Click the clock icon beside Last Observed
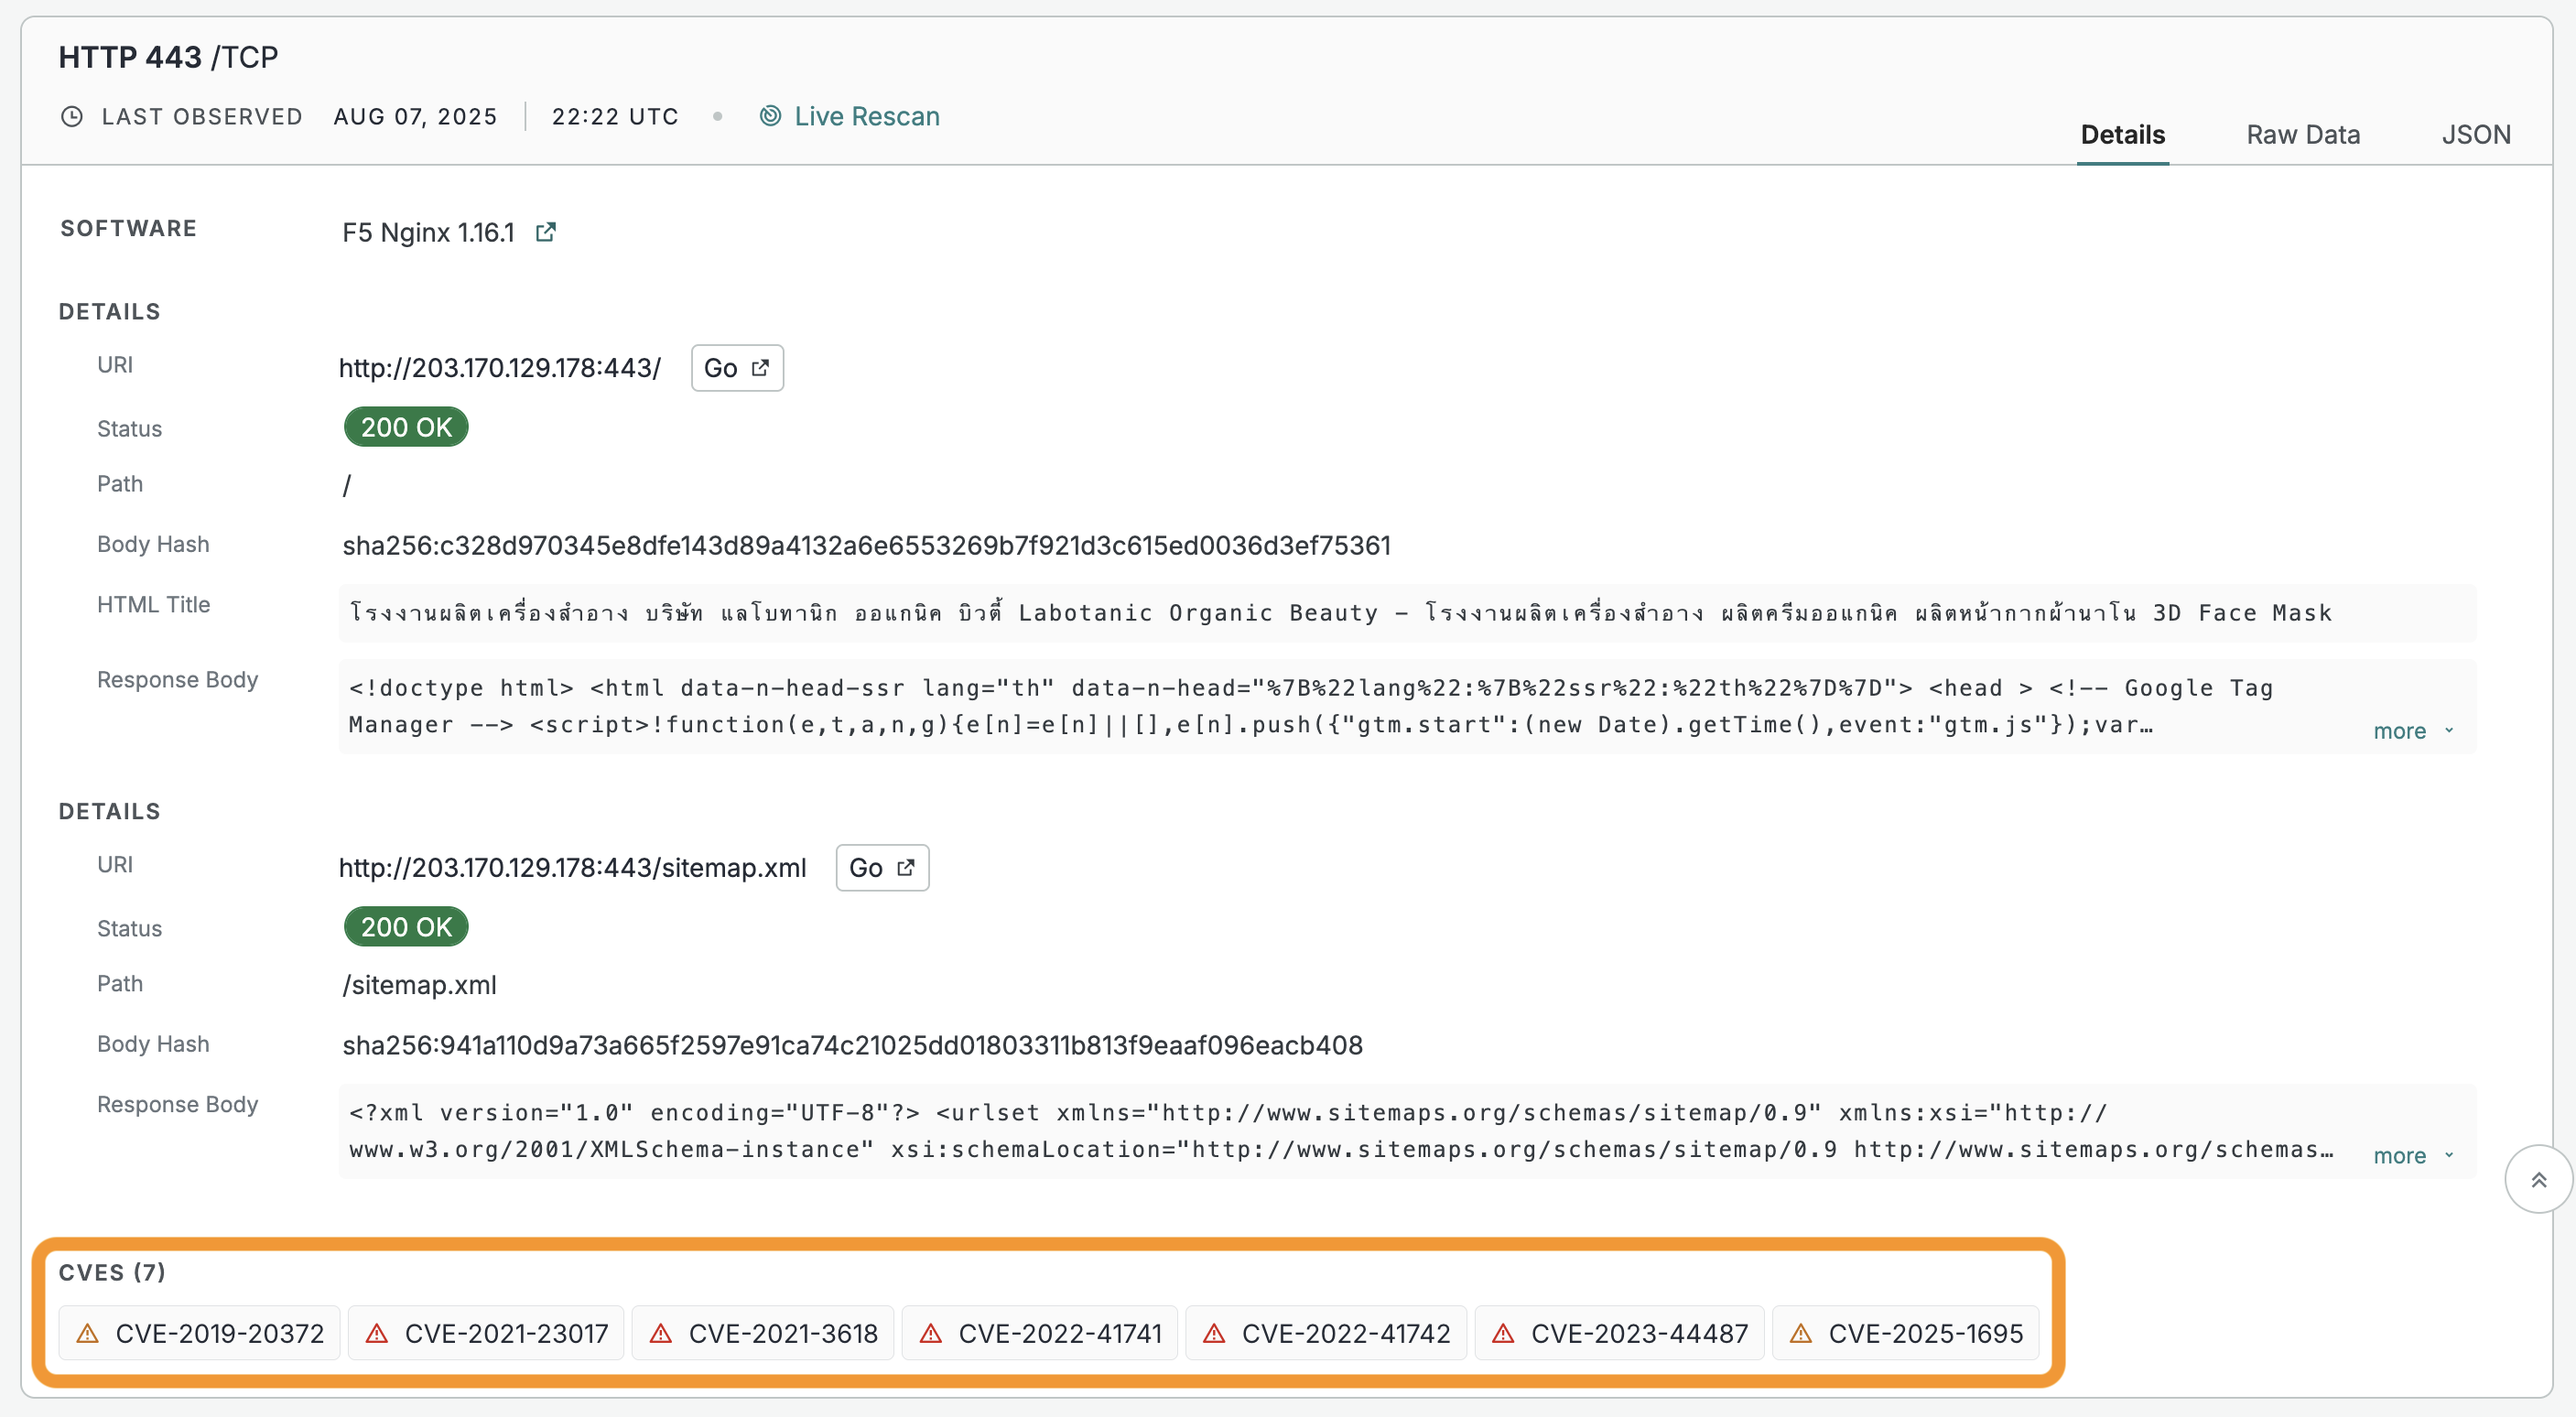This screenshot has height=1417, width=2576. tap(72, 116)
